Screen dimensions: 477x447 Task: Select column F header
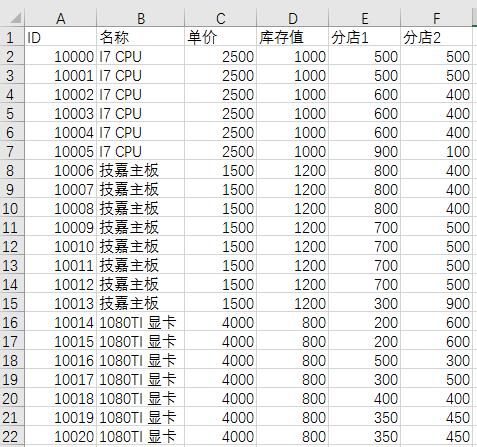coord(436,19)
